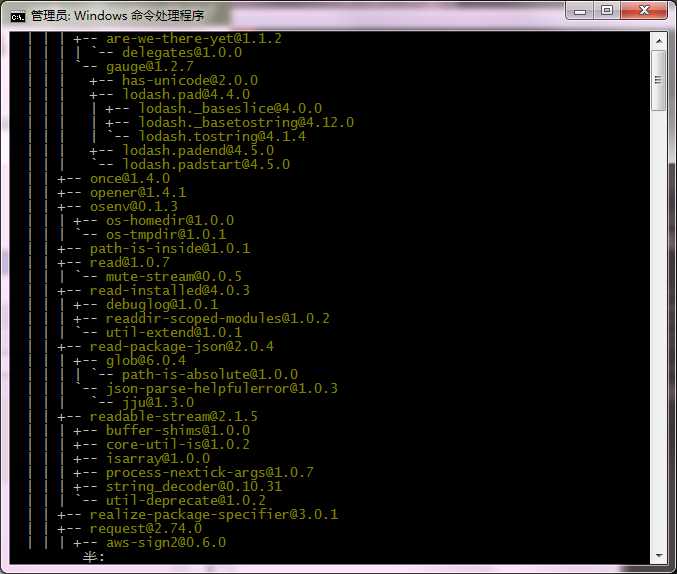Click aws-sign2@0.6.0 text
This screenshot has height=574, width=677.
(166, 542)
